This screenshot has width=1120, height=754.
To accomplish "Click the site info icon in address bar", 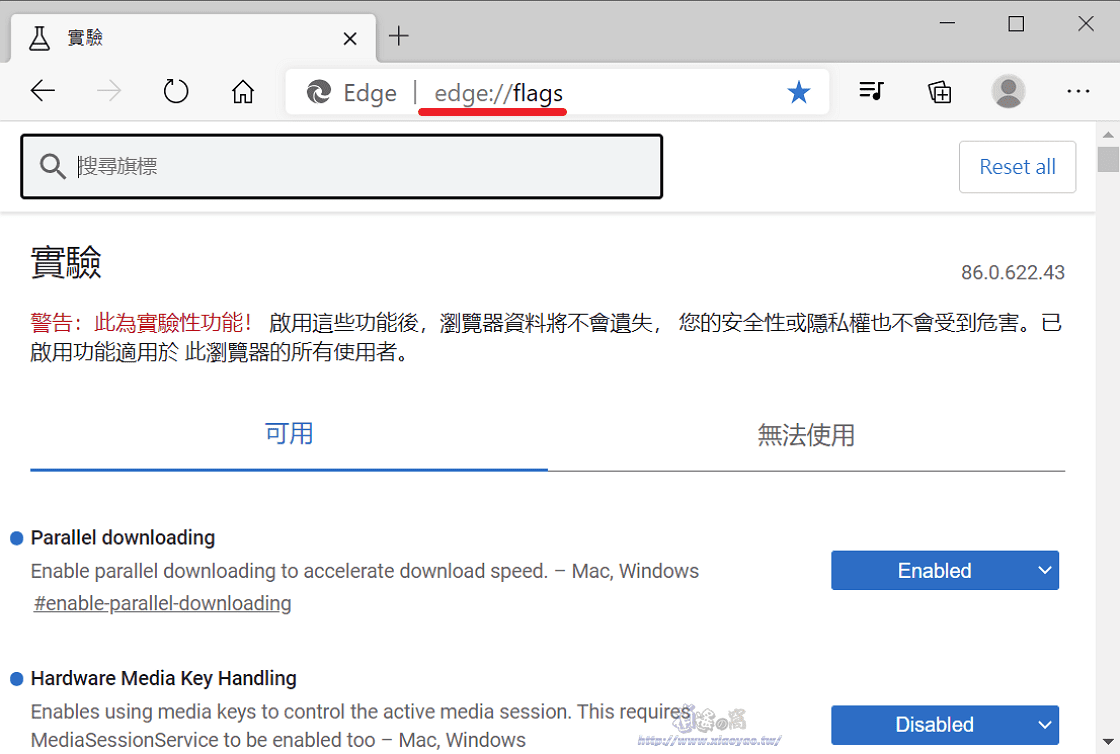I will [x=318, y=91].
